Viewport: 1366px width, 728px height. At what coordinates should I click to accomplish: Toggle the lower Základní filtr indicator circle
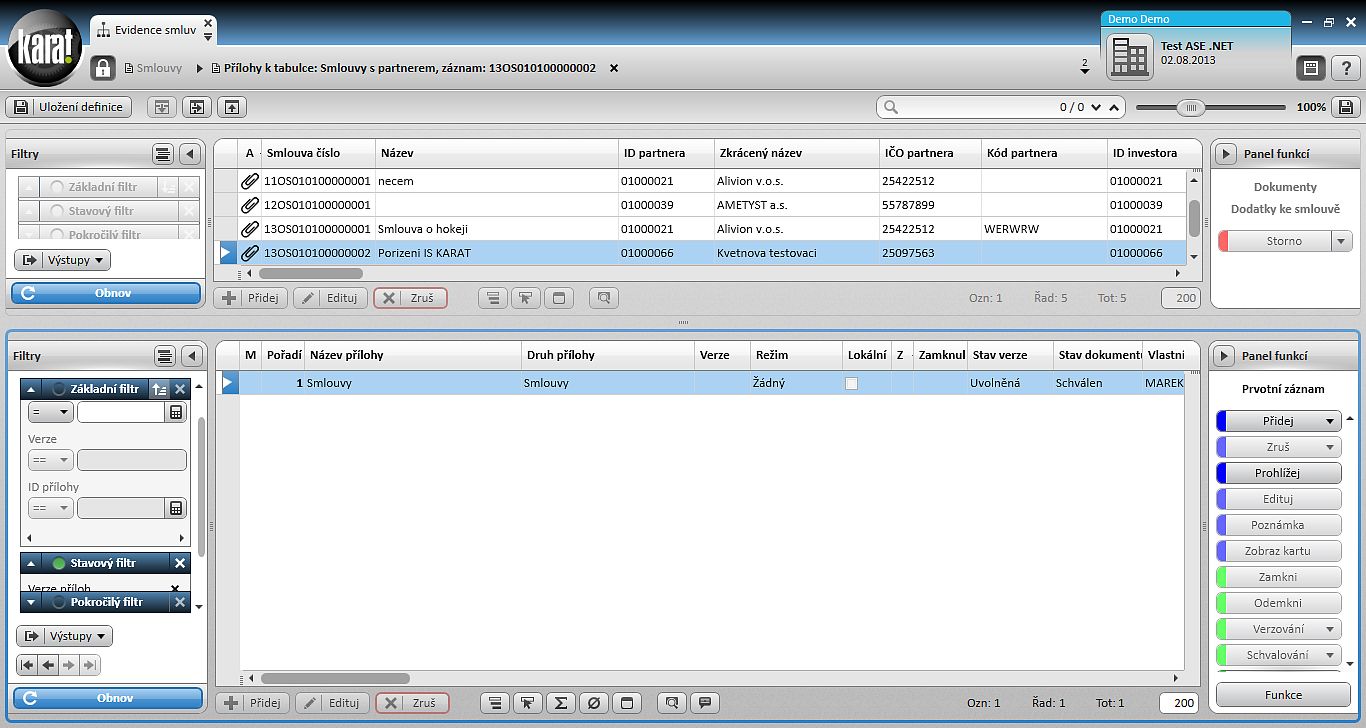[59, 389]
